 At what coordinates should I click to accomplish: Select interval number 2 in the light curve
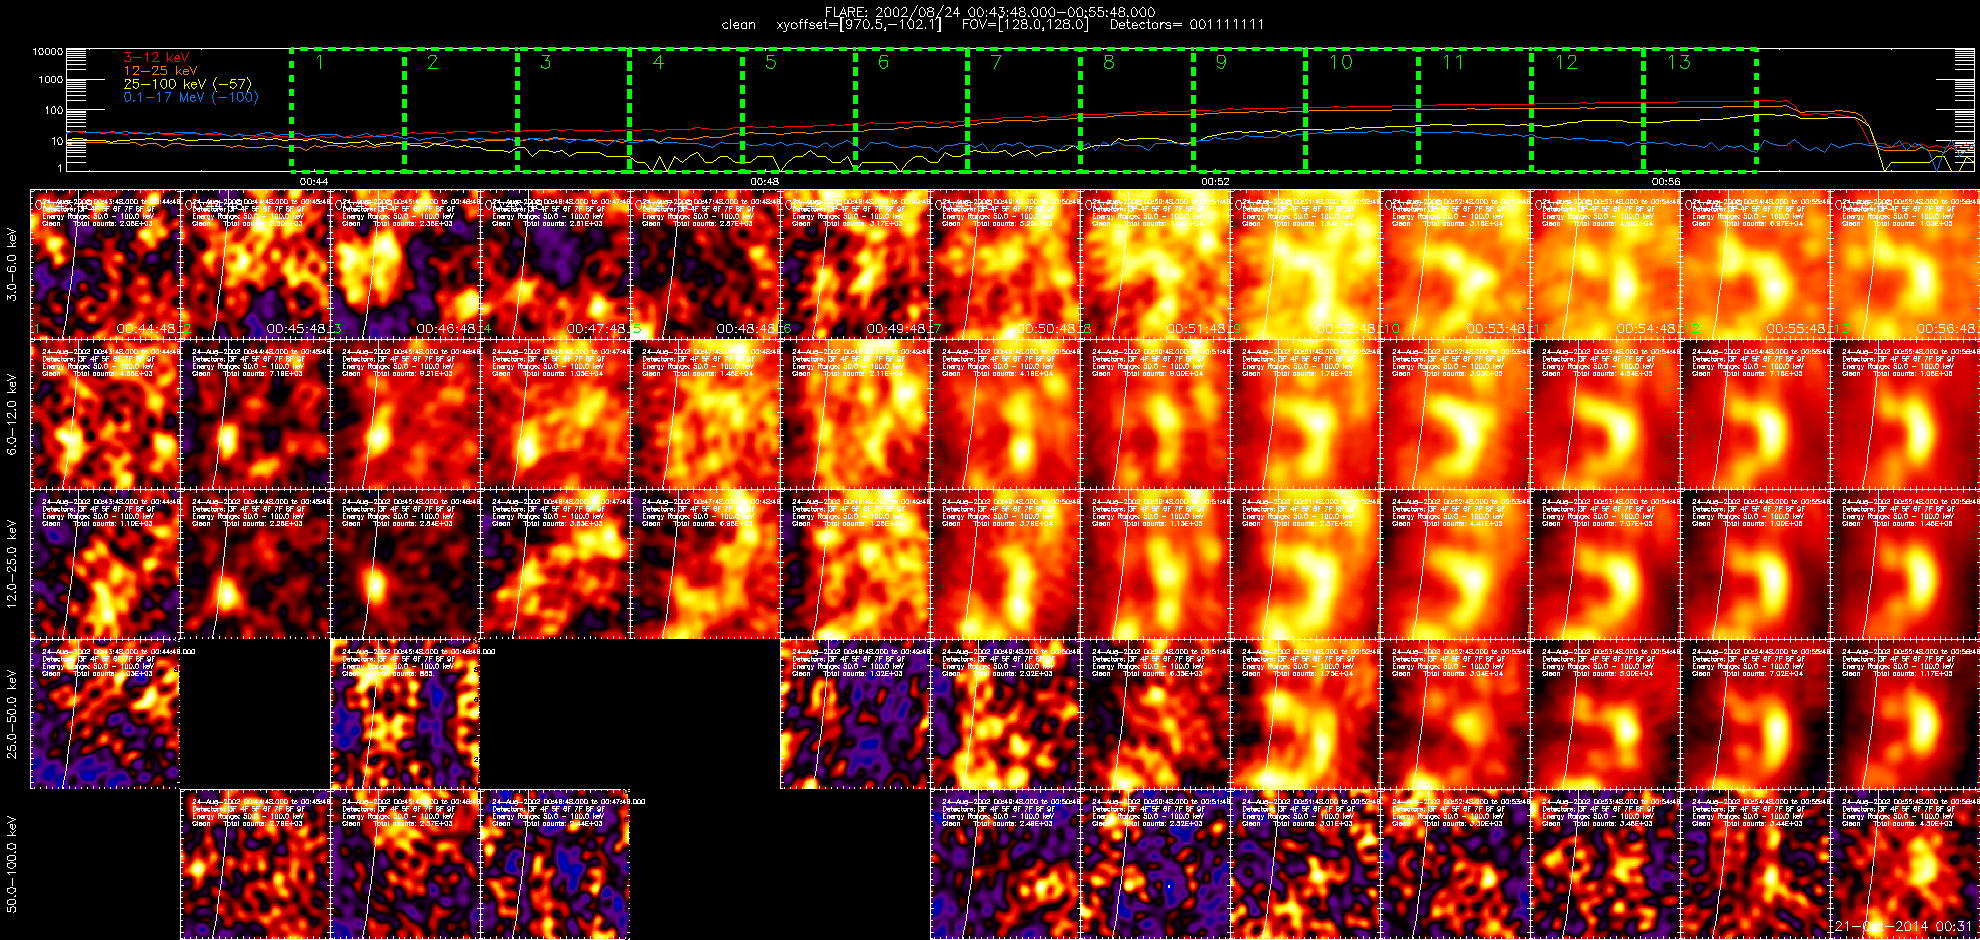(432, 62)
